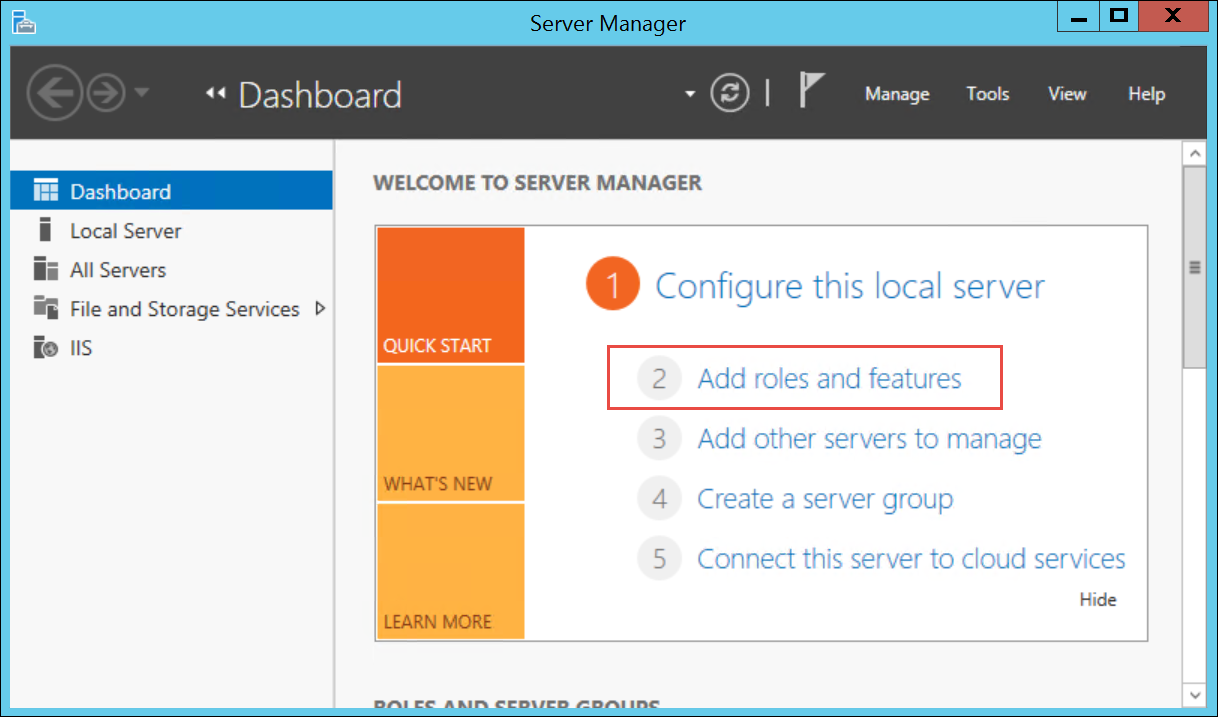Viewport: 1218px width, 717px height.
Task: Click the refresh dashboard icon
Action: pos(730,94)
